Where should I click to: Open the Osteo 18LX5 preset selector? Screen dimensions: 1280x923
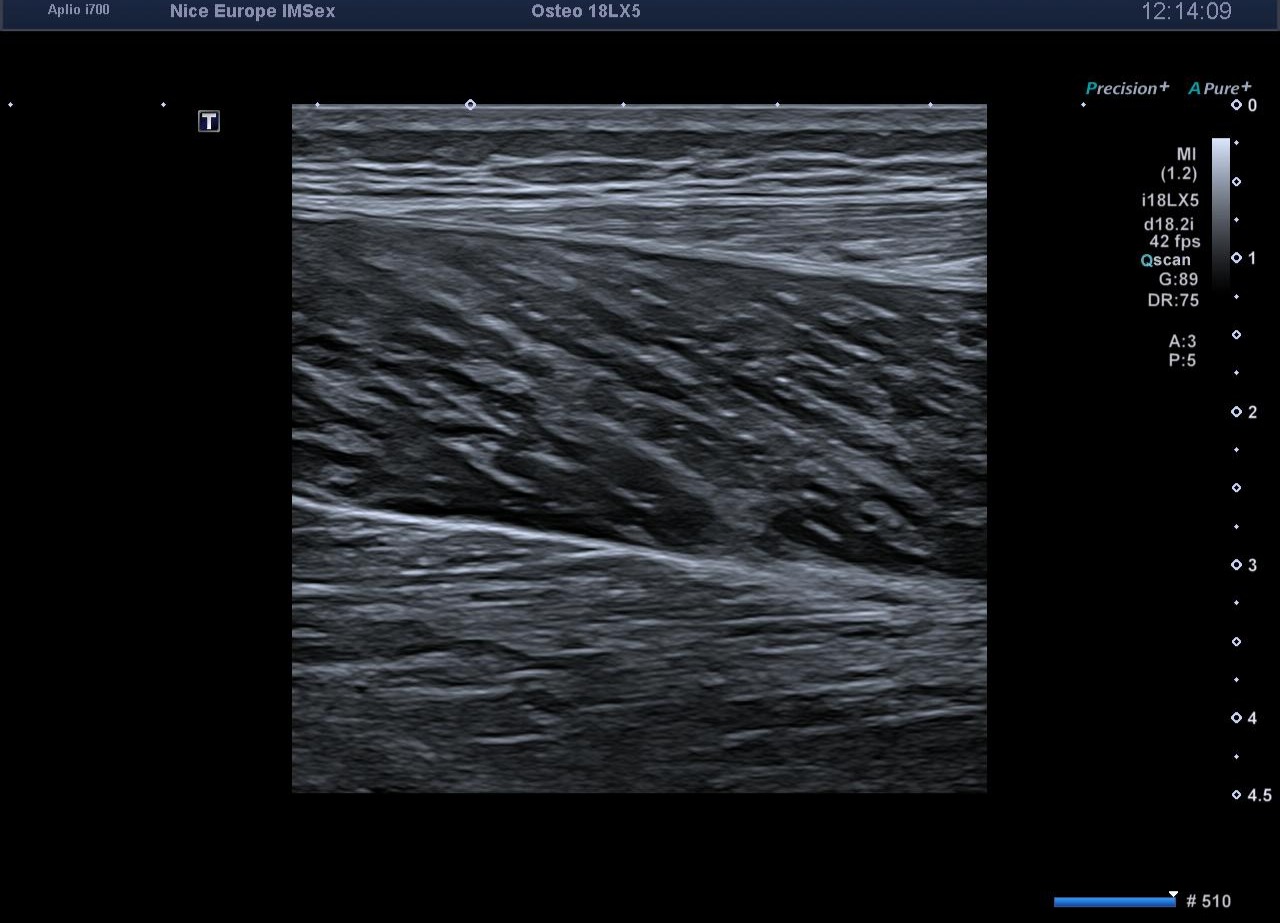586,12
